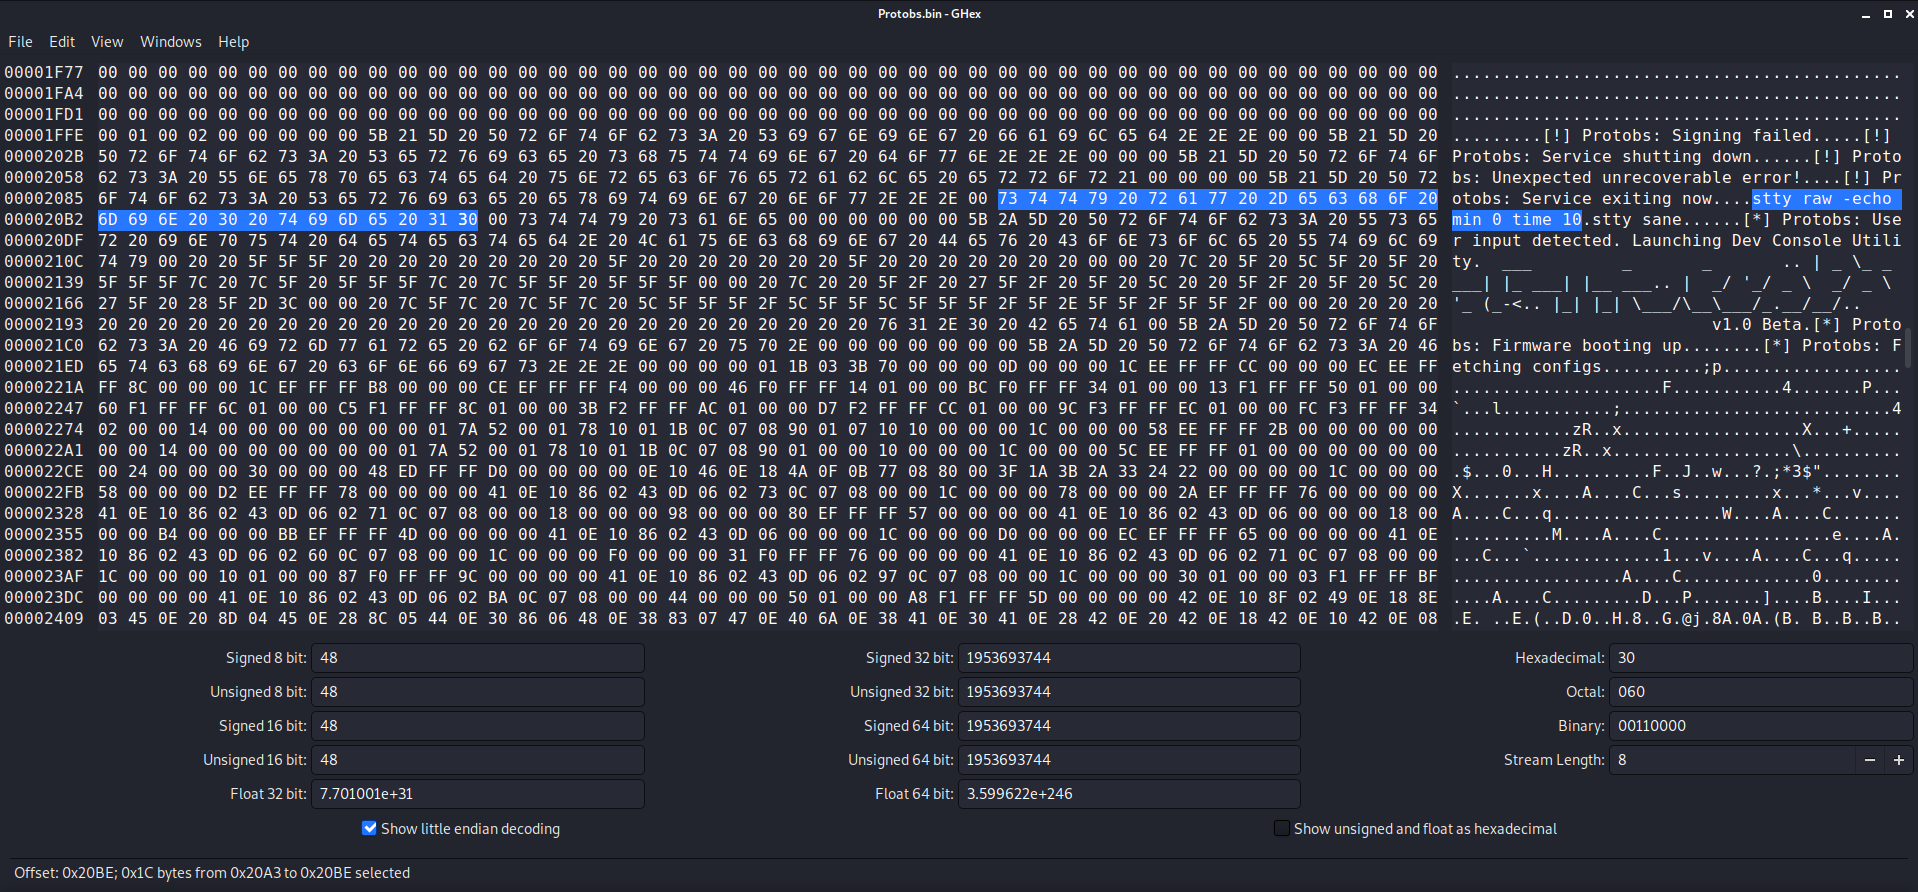The height and width of the screenshot is (892, 1918).
Task: Increase stream length with plus button
Action: (x=1898, y=760)
